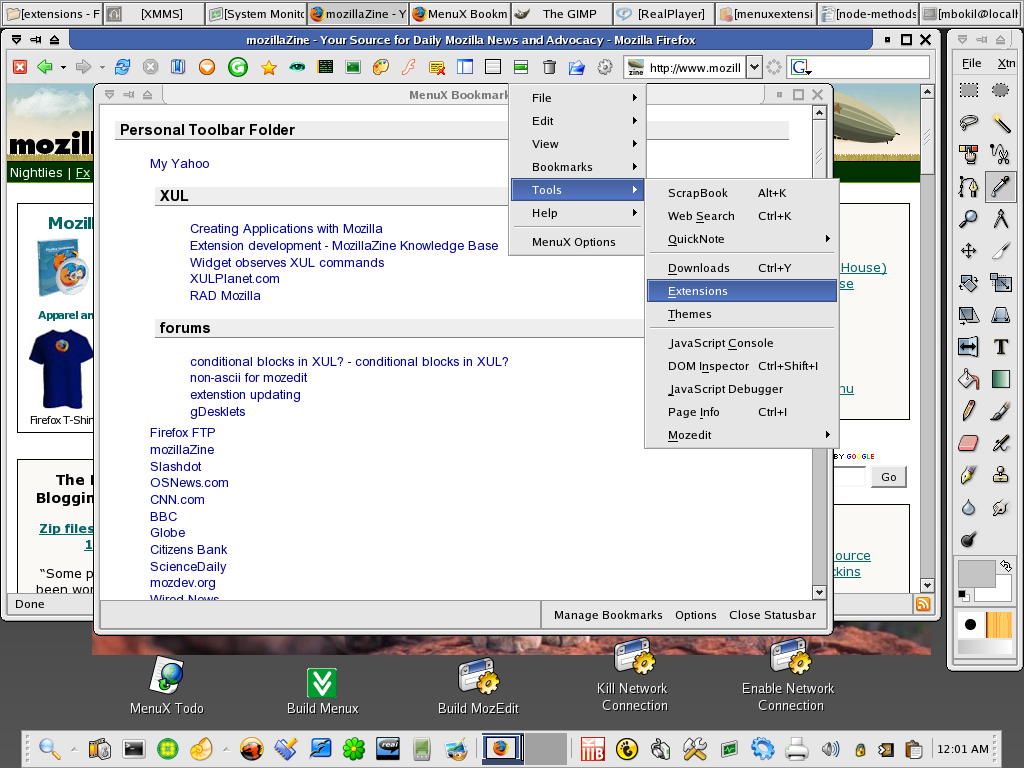Click the Reload icon in Firefox toolbar
The height and width of the screenshot is (768, 1024).
click(122, 67)
